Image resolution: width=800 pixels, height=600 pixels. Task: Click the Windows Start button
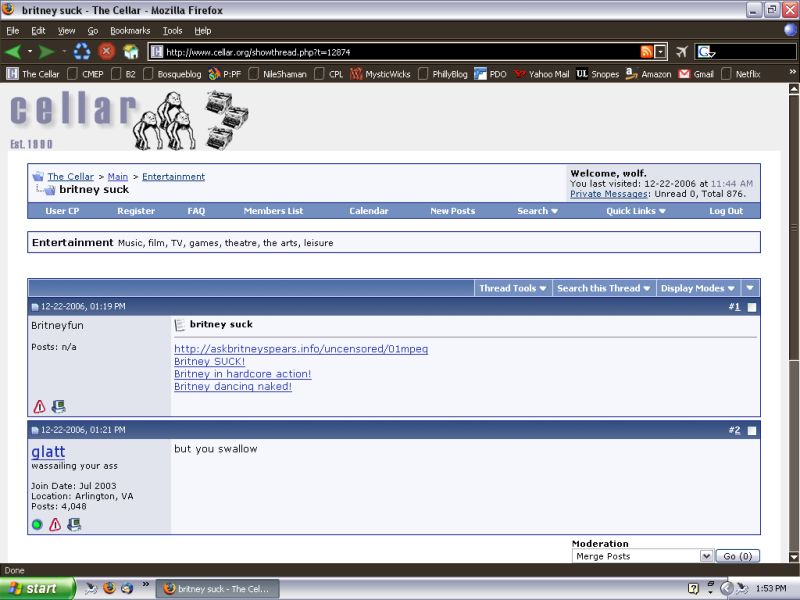(x=37, y=589)
